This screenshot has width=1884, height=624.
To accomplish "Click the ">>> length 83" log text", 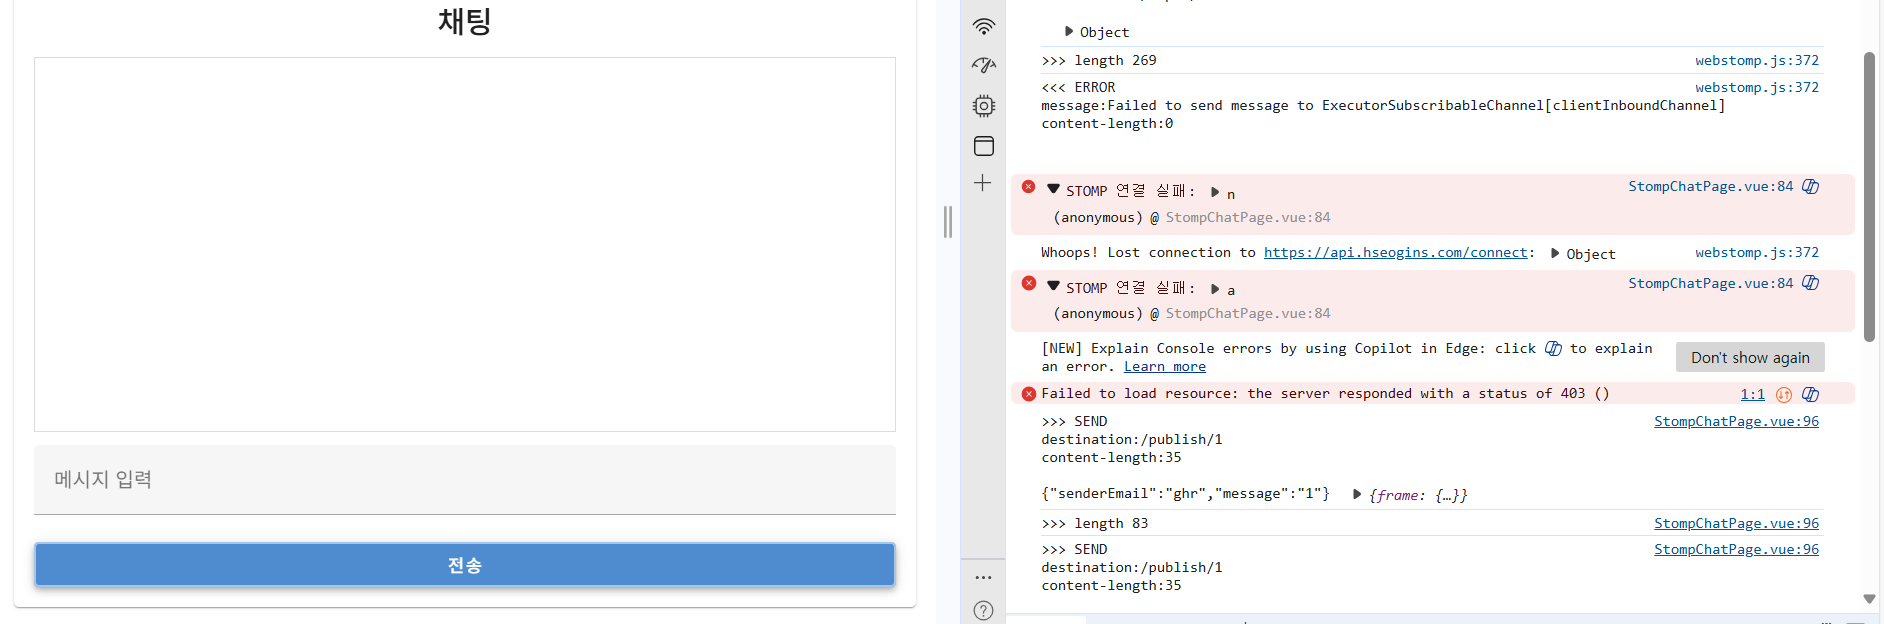I will point(1095,524).
